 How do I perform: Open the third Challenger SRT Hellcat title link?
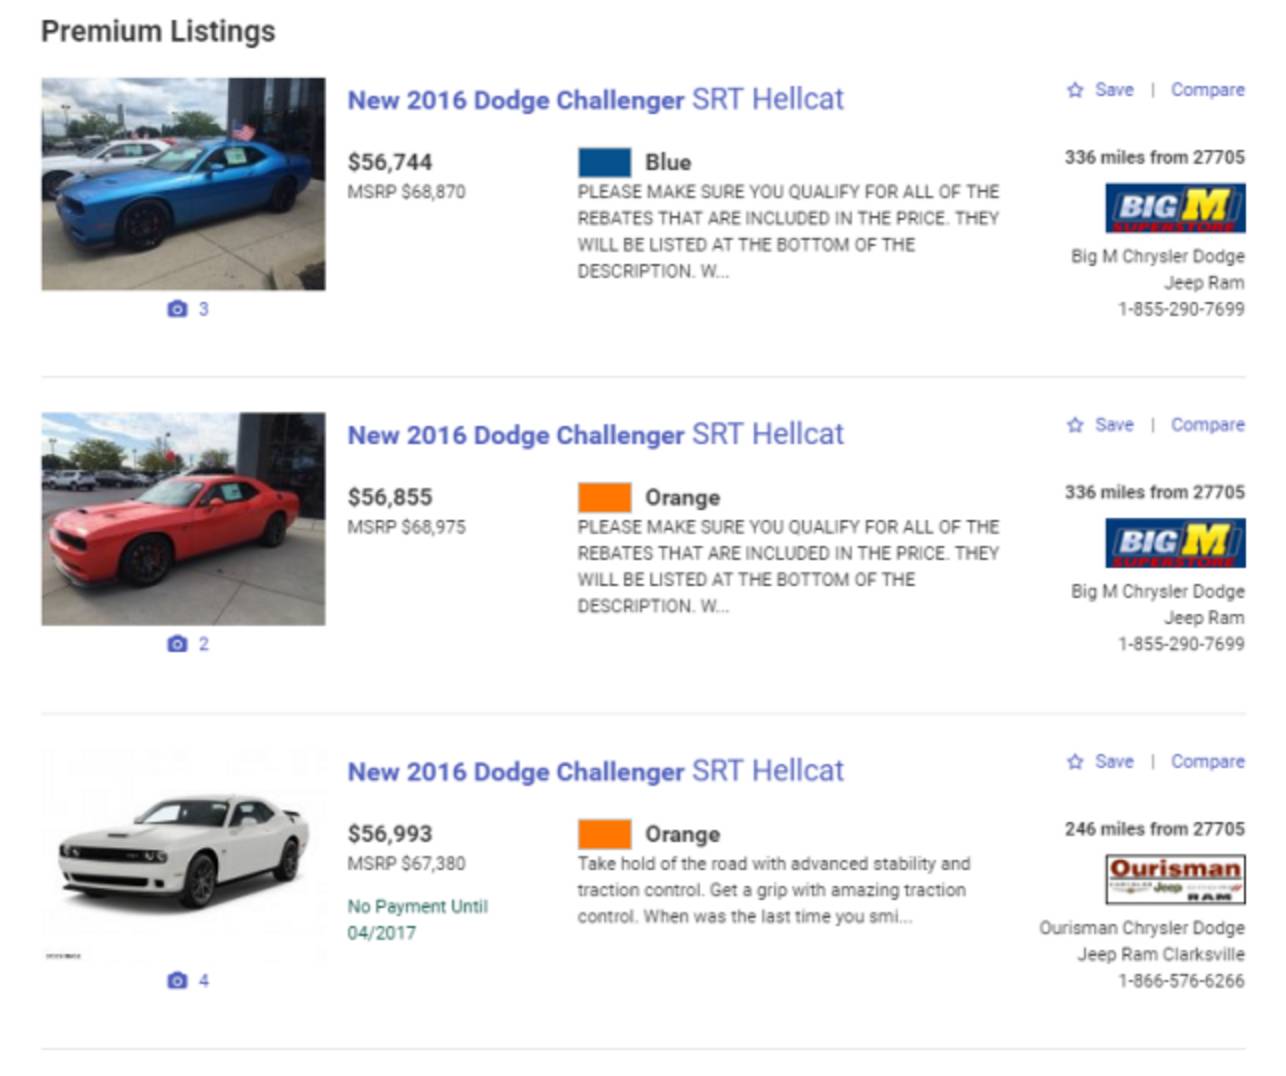click(x=595, y=772)
